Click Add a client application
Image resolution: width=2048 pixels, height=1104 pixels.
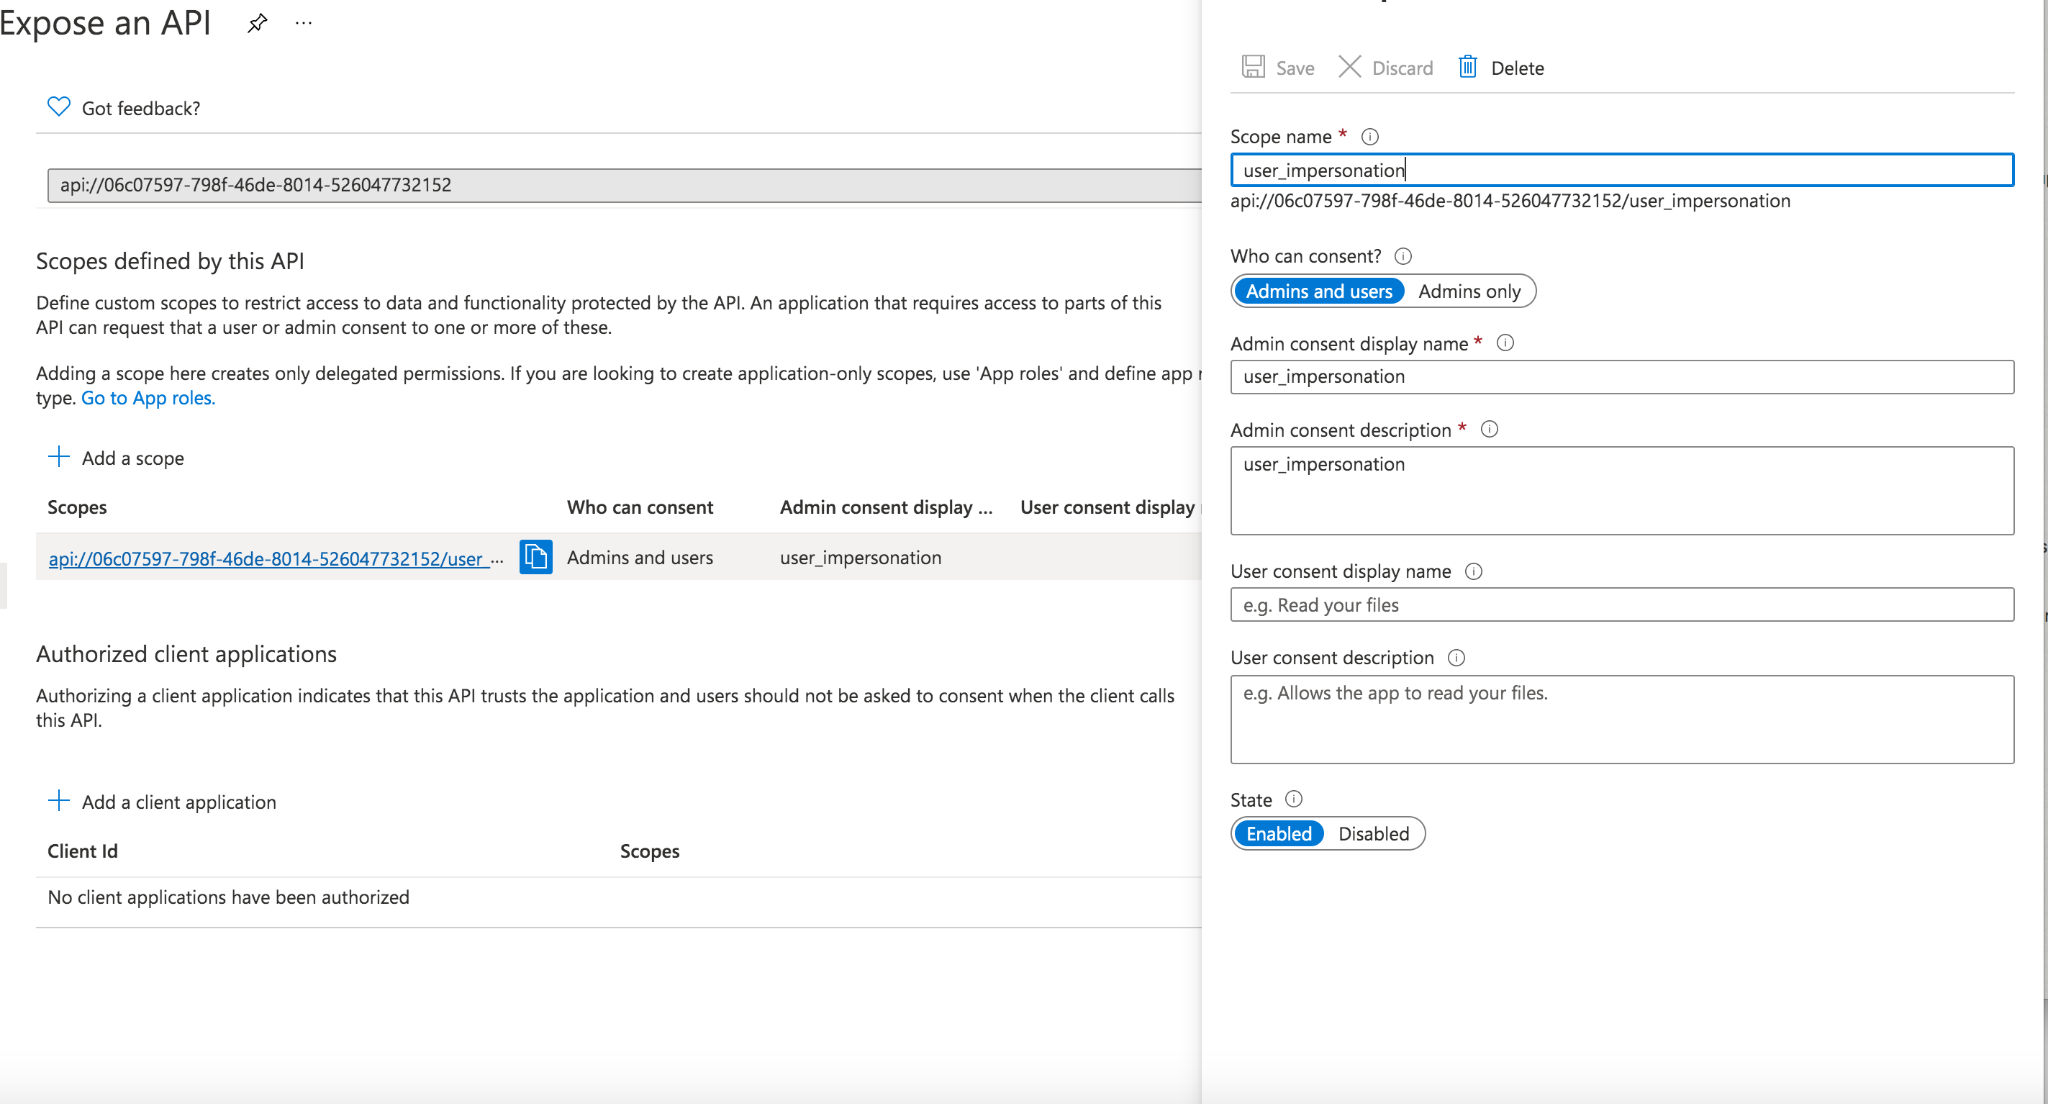pyautogui.click(x=162, y=802)
